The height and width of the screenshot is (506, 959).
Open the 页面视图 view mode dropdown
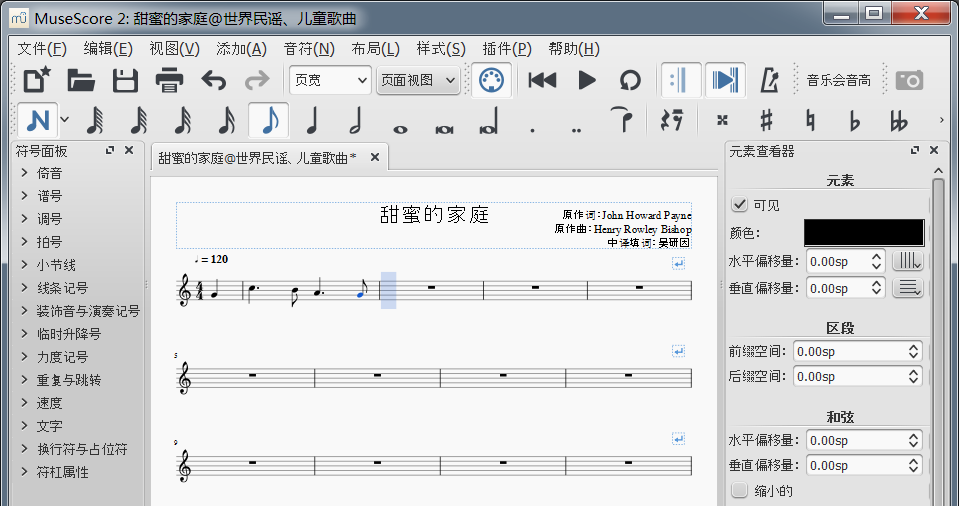[418, 80]
